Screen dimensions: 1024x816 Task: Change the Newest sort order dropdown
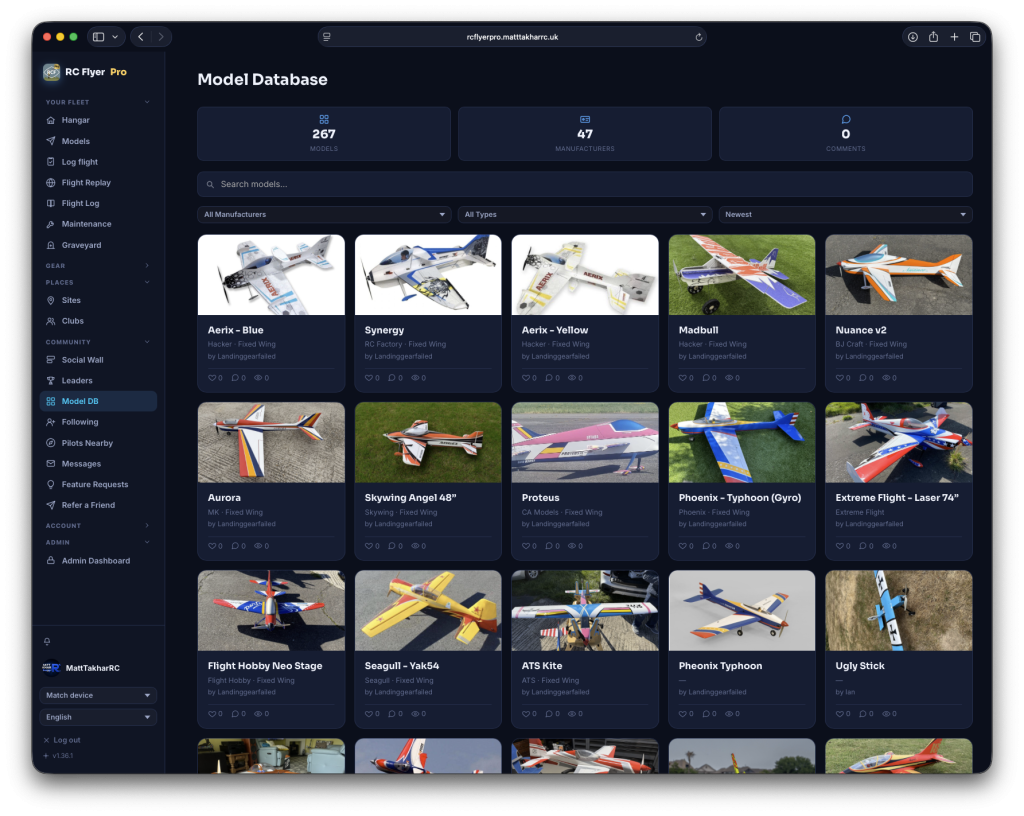pyautogui.click(x=845, y=215)
